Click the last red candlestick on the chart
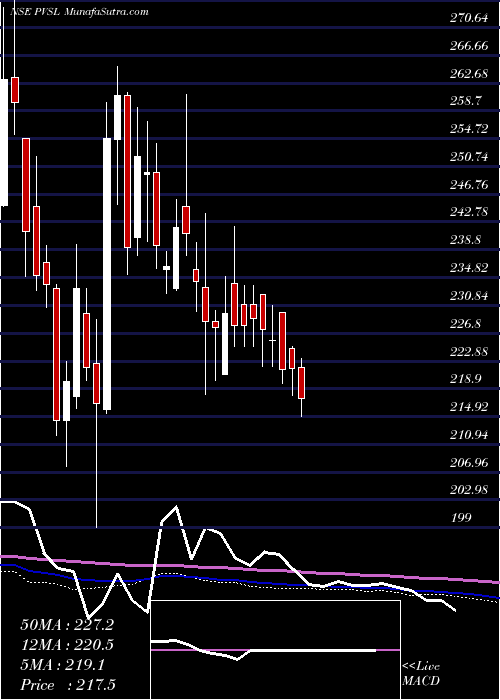The width and height of the screenshot is (500, 700). [302, 383]
